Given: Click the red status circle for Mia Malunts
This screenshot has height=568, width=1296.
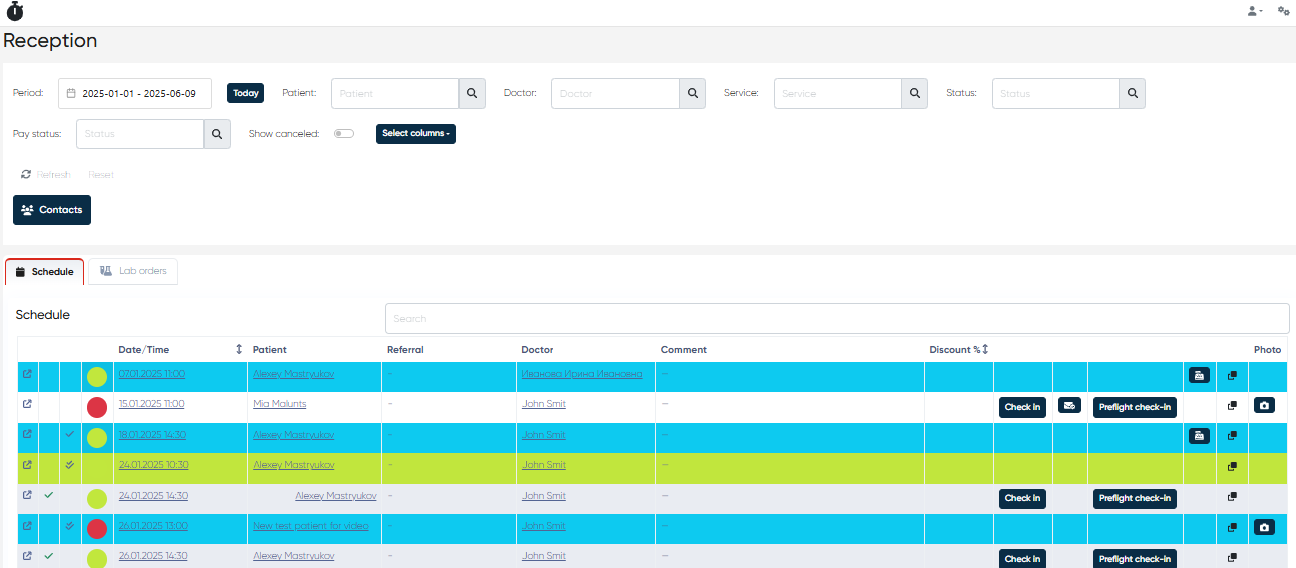Looking at the screenshot, I should point(97,407).
